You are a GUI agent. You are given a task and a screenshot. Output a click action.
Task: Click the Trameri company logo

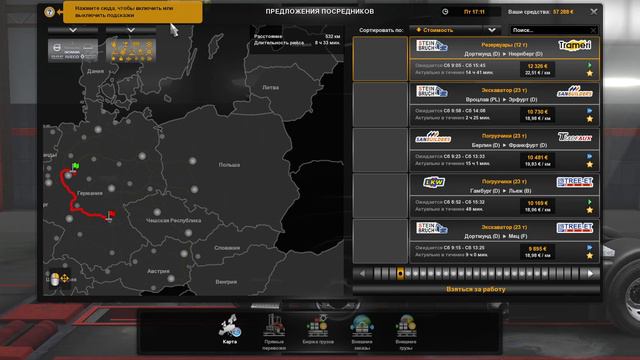pos(575,46)
